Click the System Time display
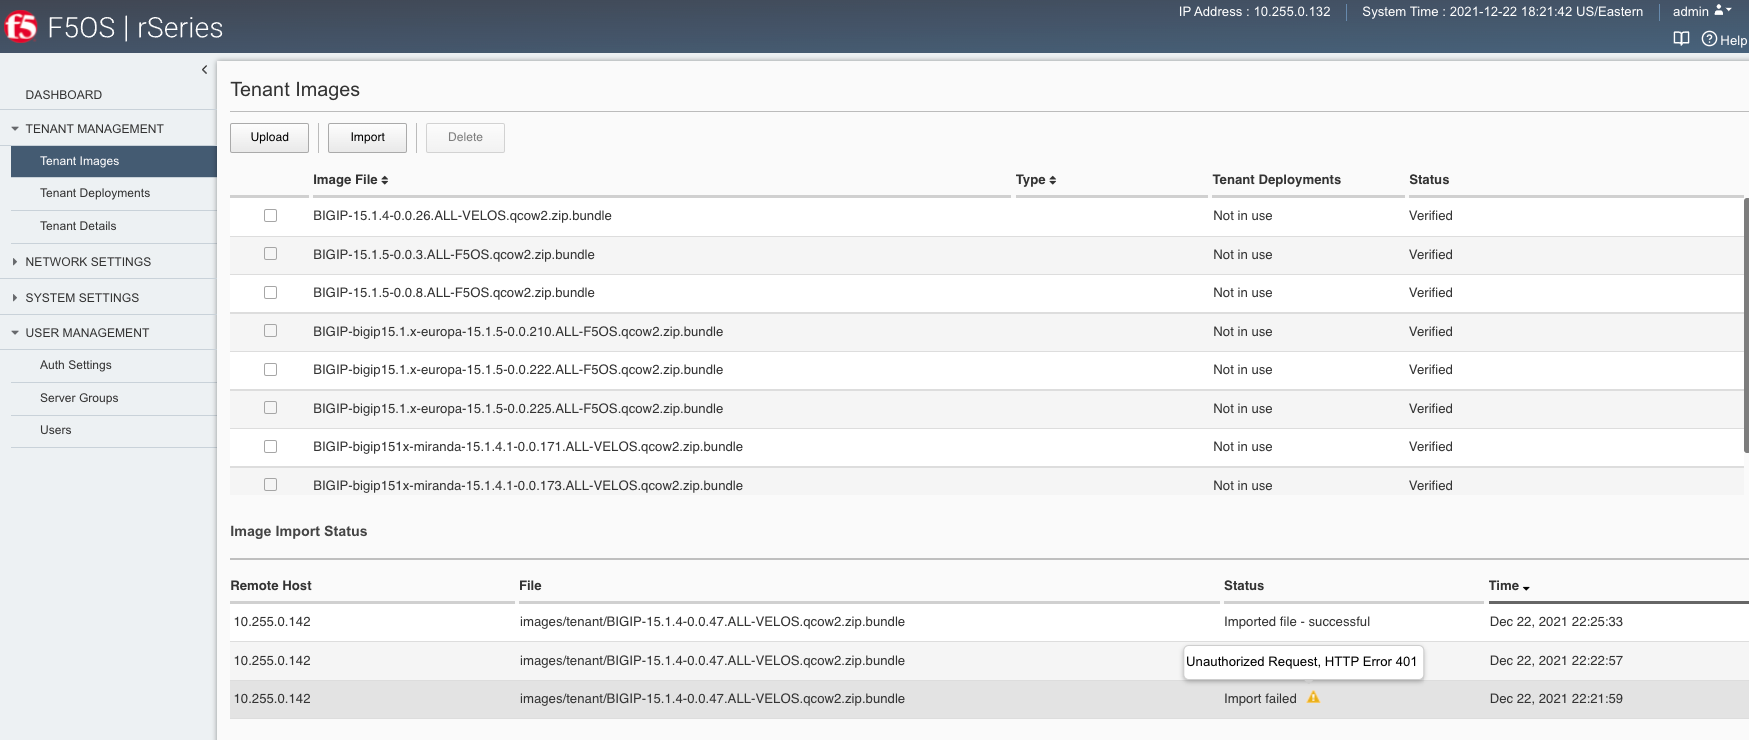 1502,12
